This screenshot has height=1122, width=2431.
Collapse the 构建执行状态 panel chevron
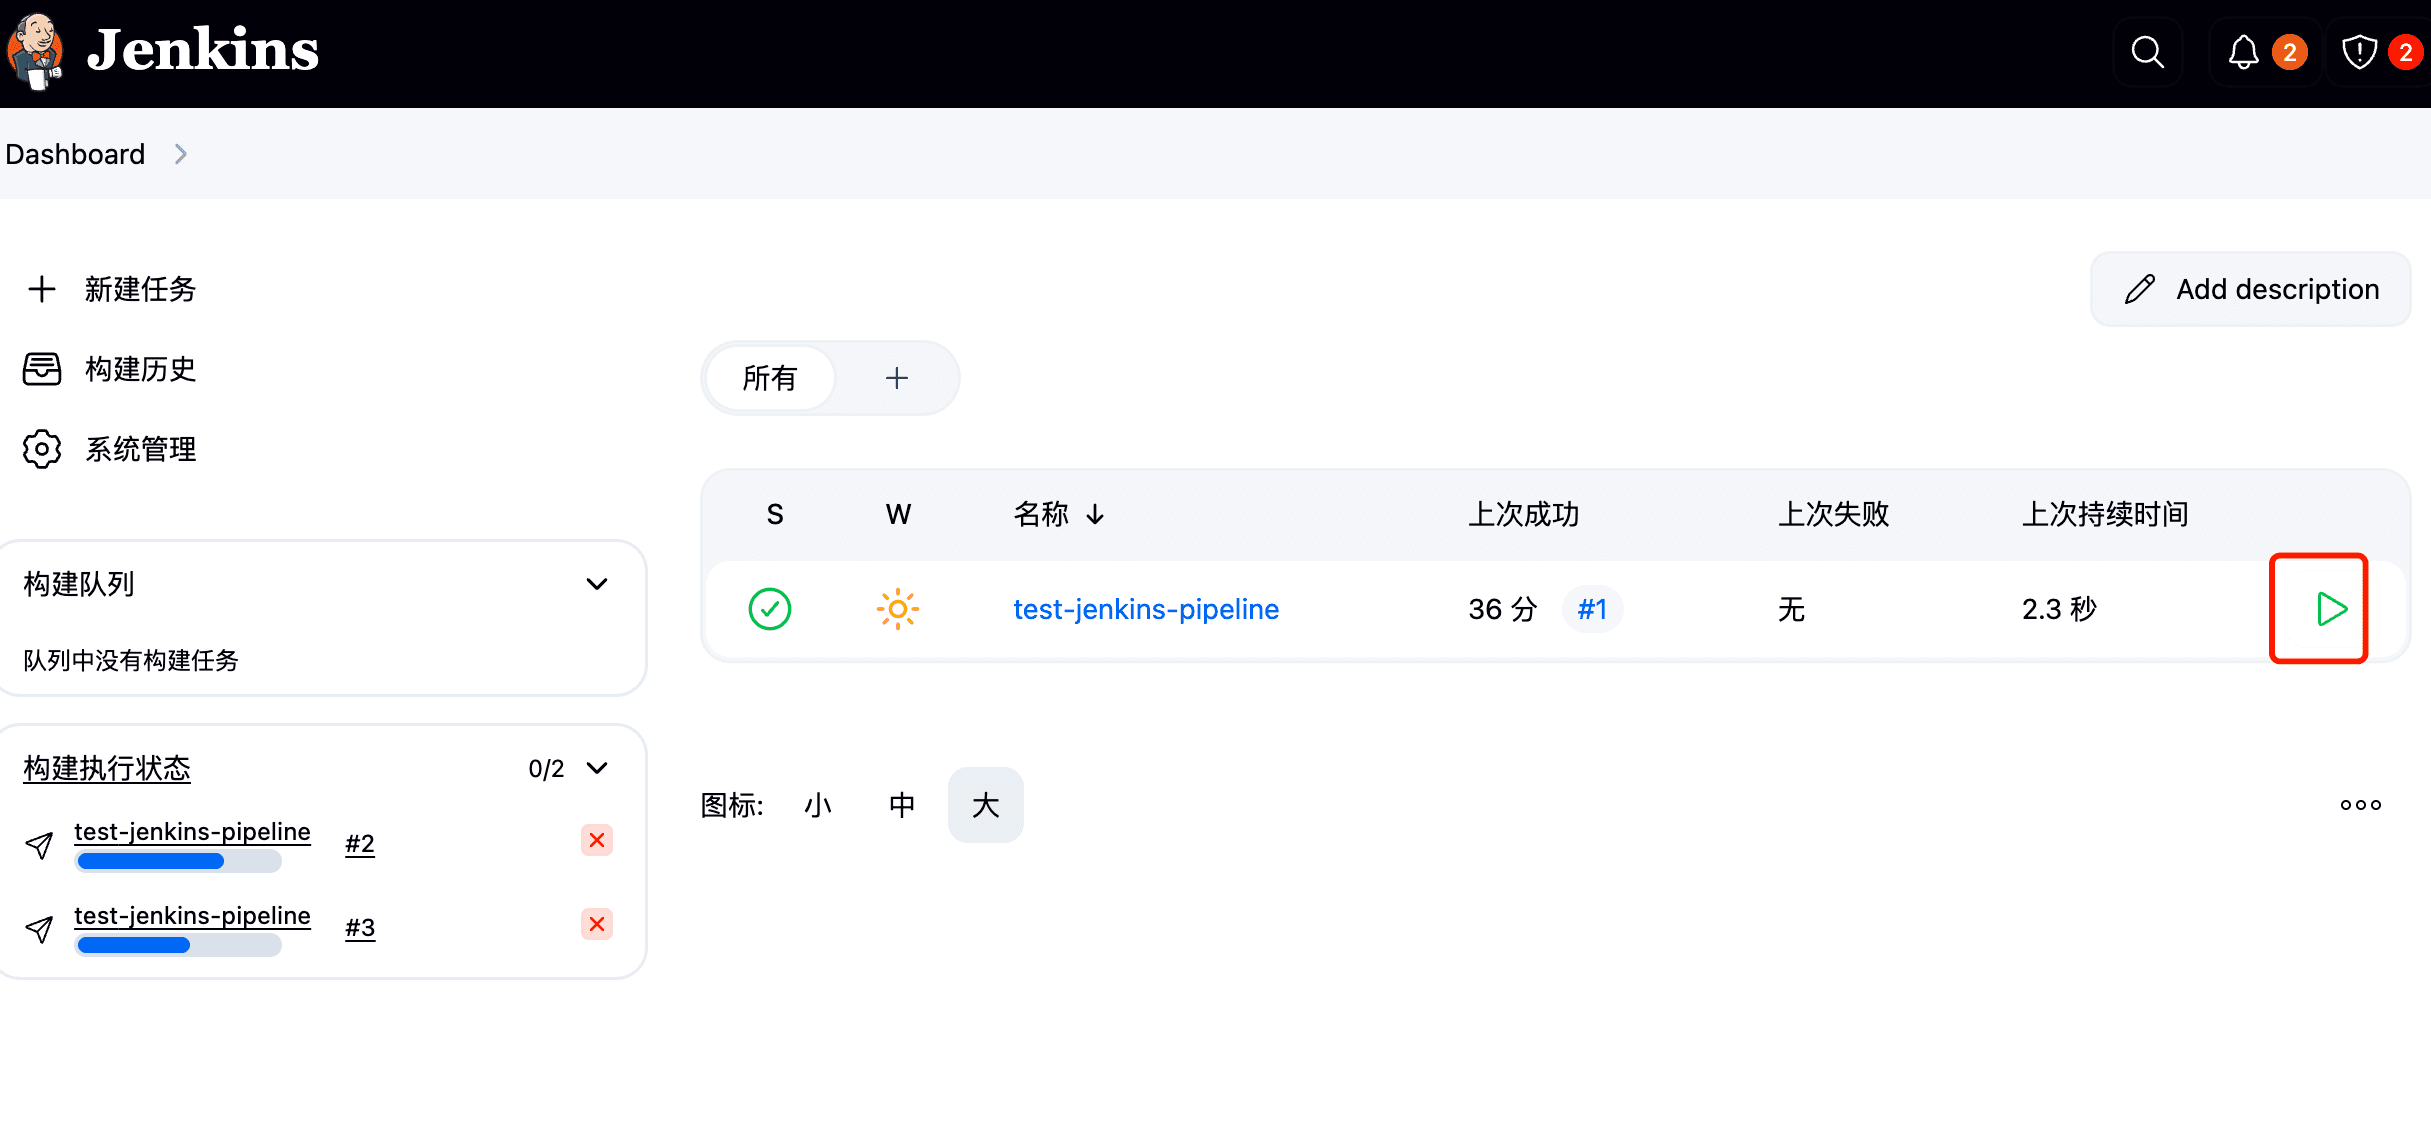click(x=597, y=768)
